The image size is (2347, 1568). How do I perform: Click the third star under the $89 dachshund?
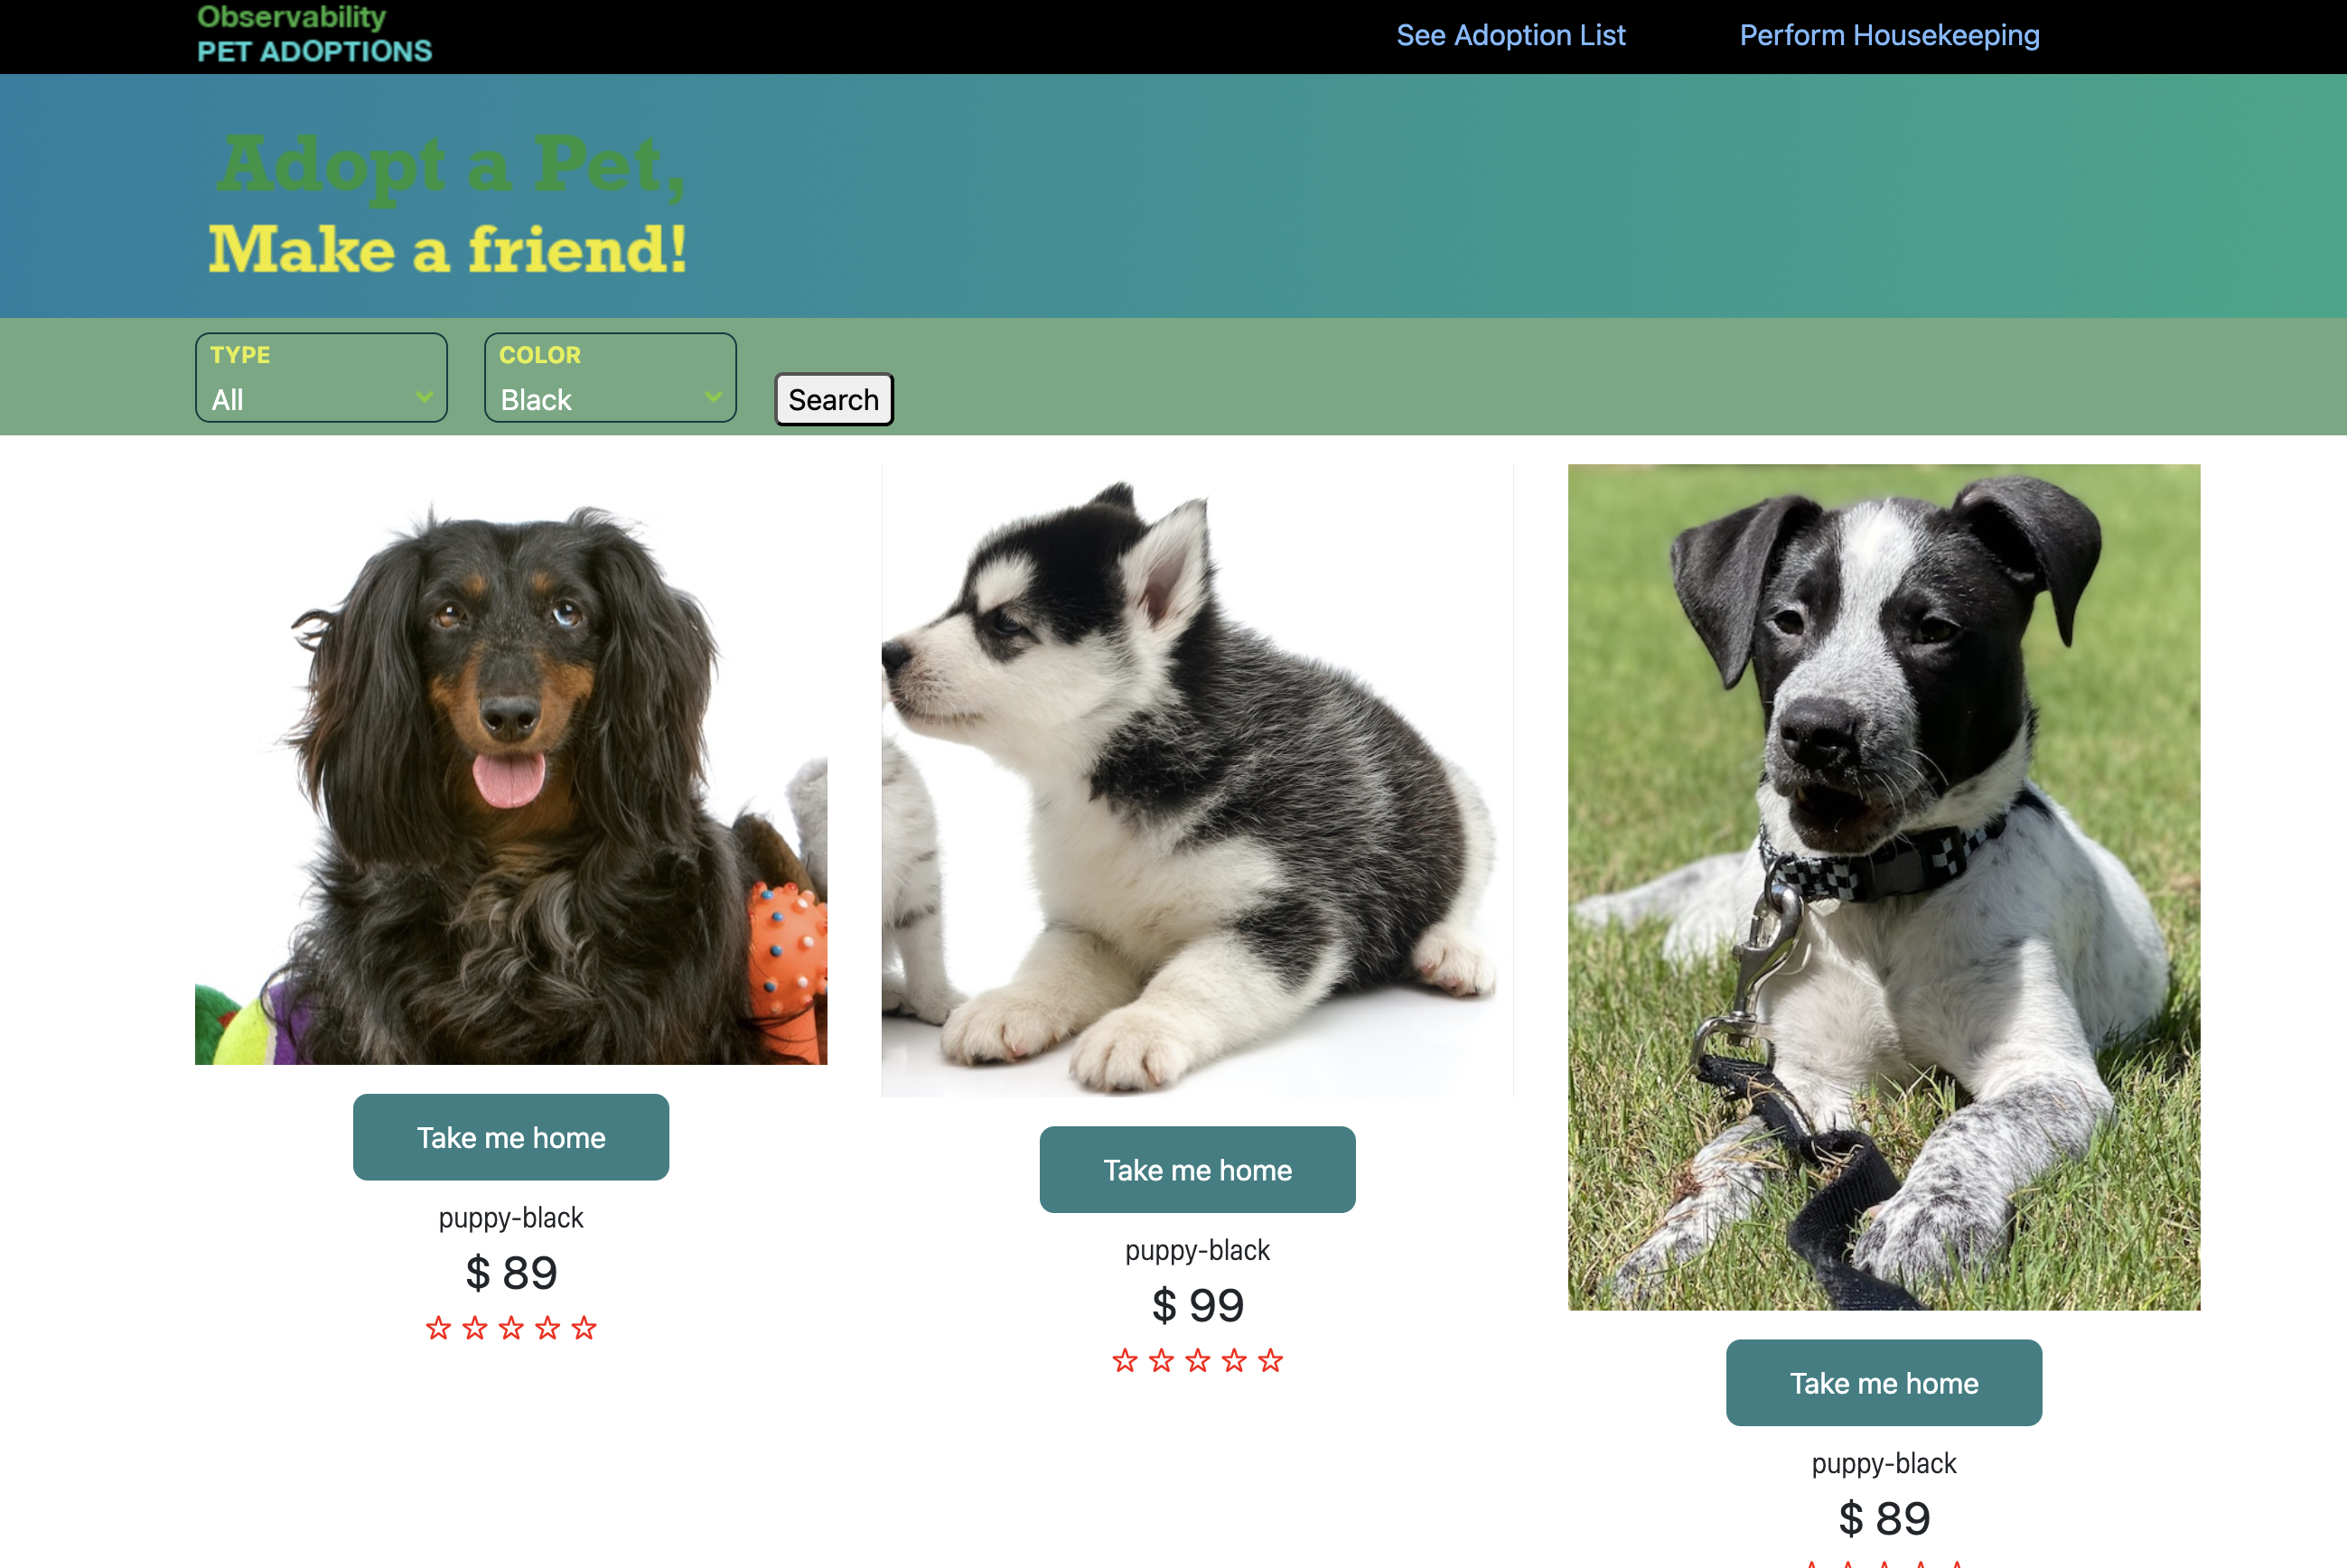click(511, 1328)
